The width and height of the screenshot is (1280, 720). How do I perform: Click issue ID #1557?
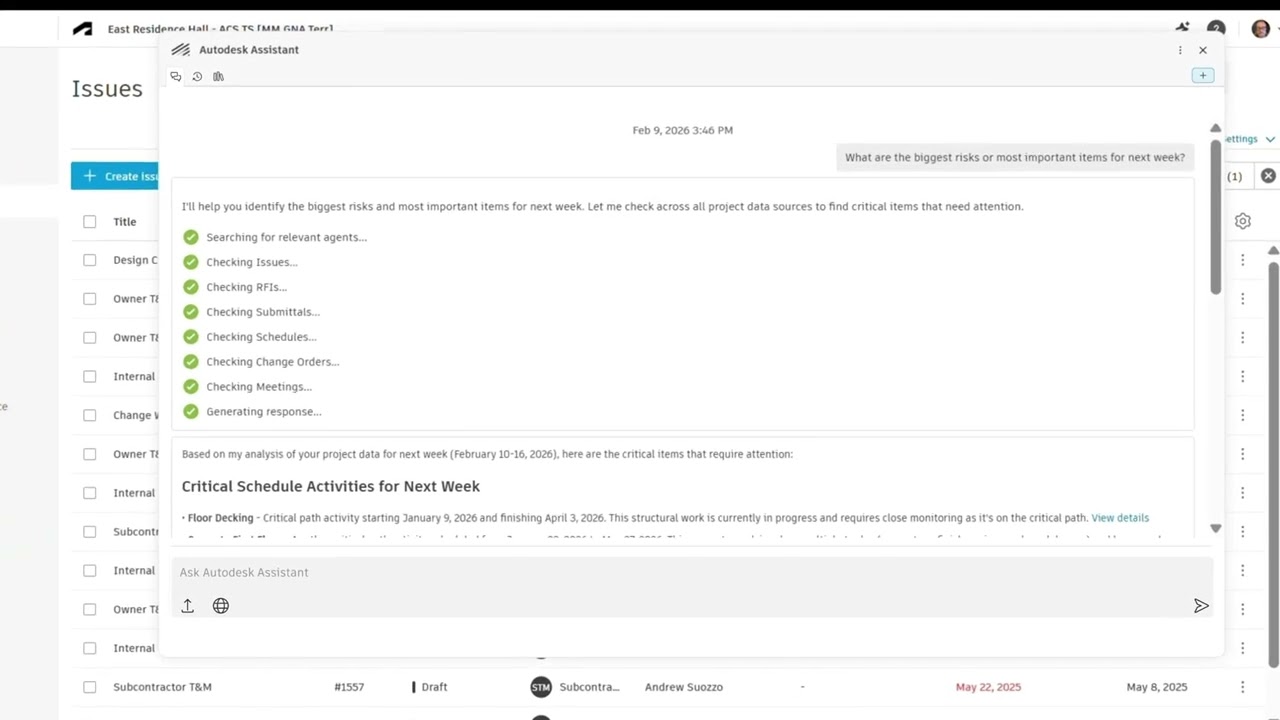pos(349,687)
